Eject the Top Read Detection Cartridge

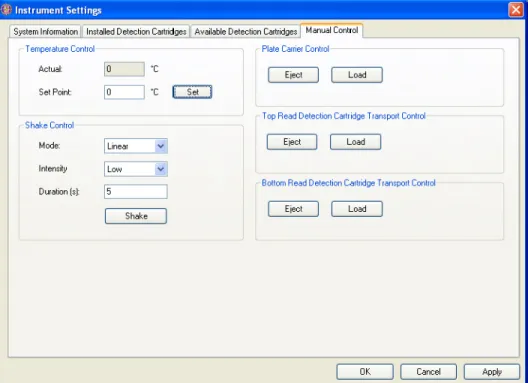(292, 142)
